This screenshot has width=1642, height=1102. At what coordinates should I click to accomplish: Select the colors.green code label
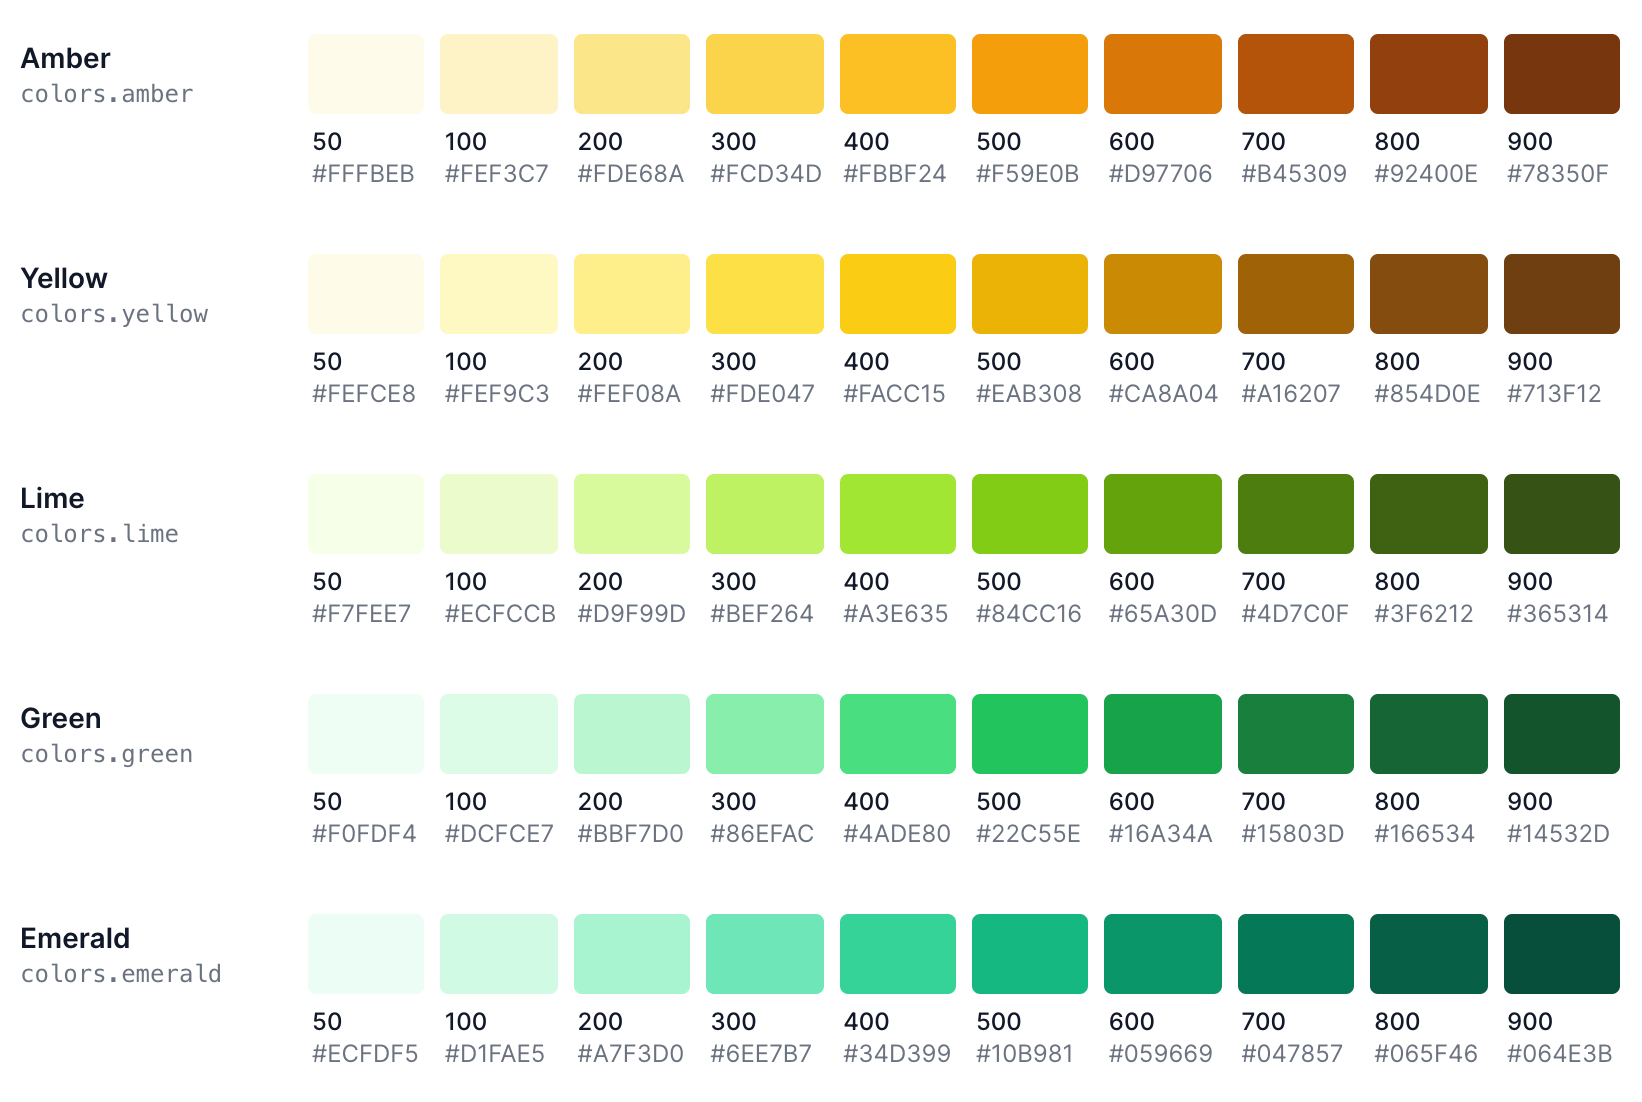tap(107, 754)
